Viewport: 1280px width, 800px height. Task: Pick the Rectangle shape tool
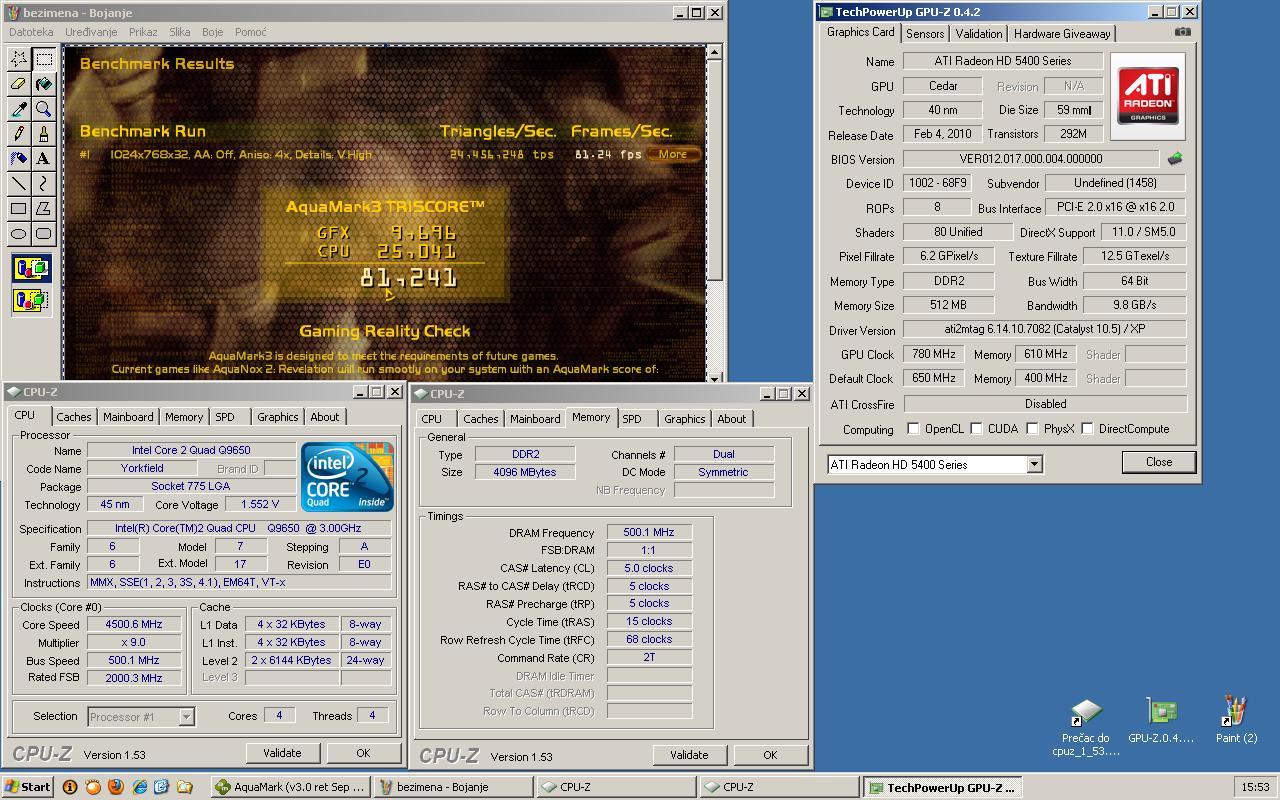tap(19, 209)
